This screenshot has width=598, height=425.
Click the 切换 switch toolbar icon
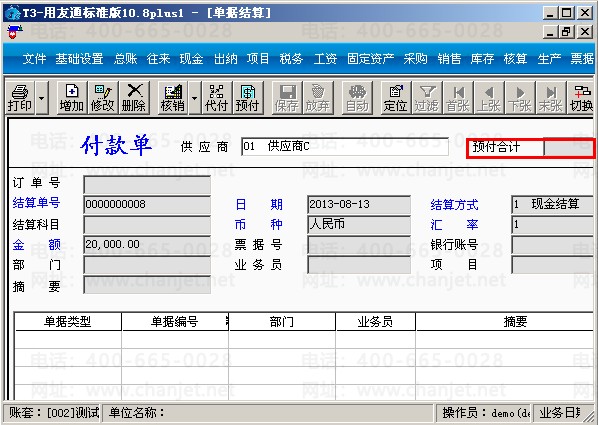(x=581, y=98)
